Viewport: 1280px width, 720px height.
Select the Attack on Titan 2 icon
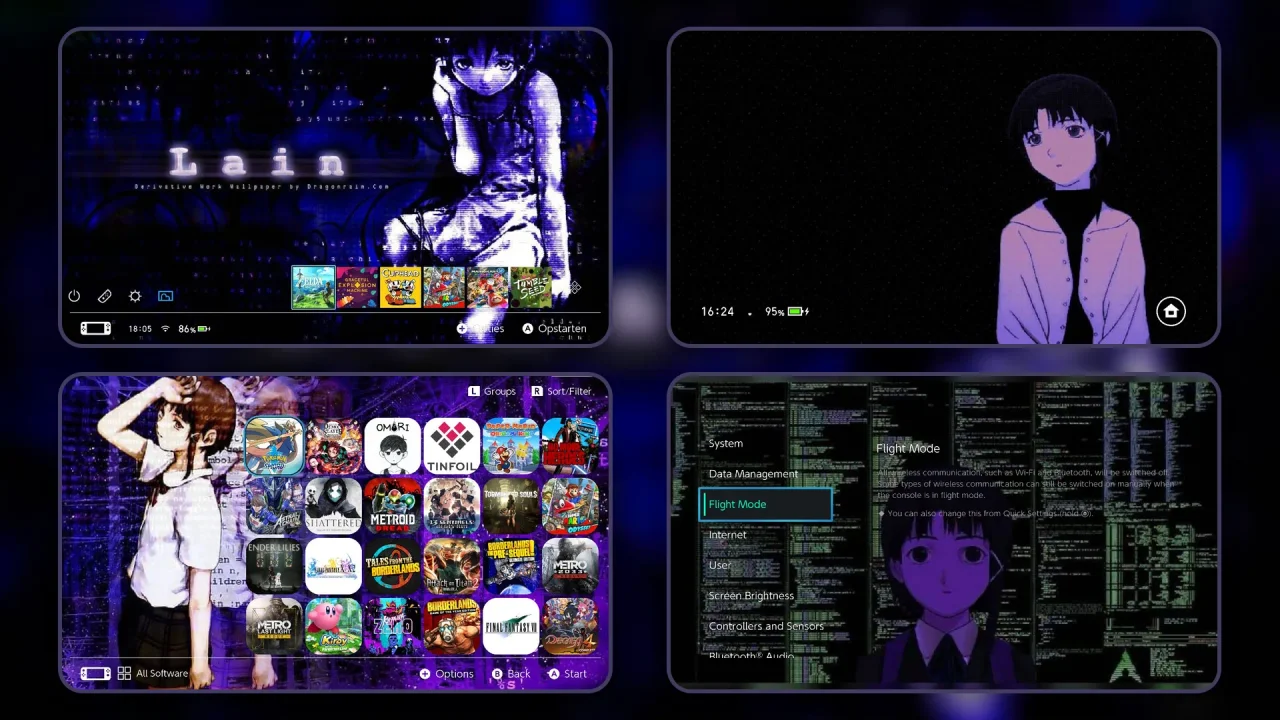[x=452, y=566]
